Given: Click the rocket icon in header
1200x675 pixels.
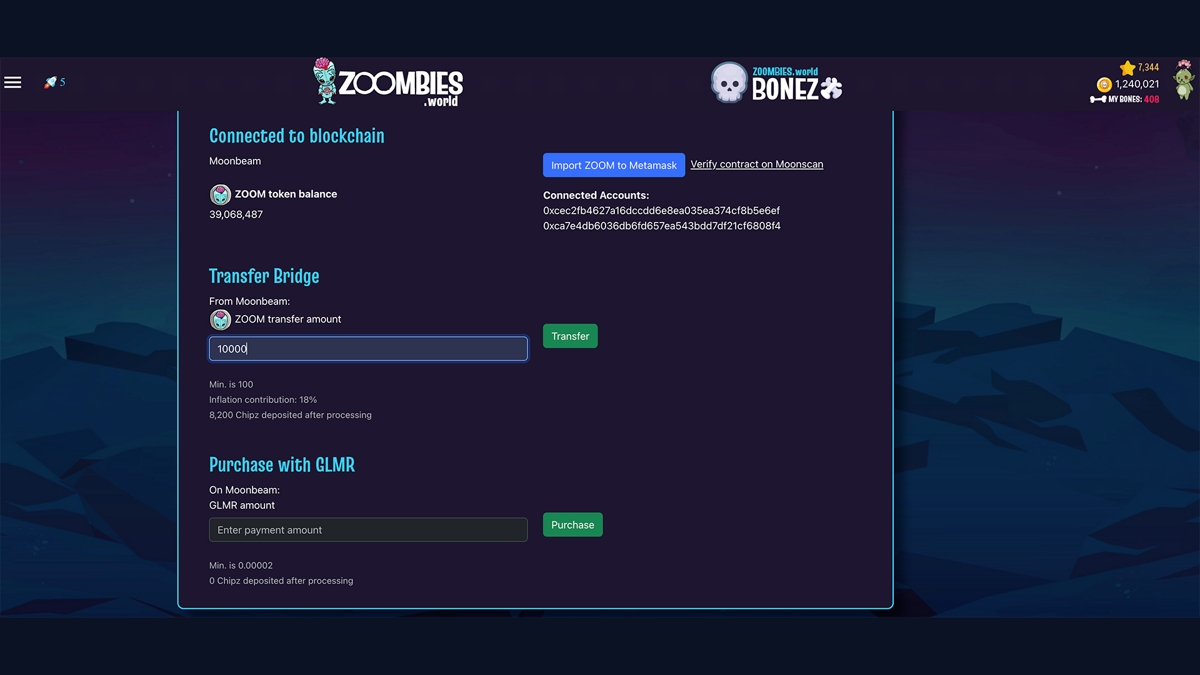Looking at the screenshot, I should coord(50,82).
